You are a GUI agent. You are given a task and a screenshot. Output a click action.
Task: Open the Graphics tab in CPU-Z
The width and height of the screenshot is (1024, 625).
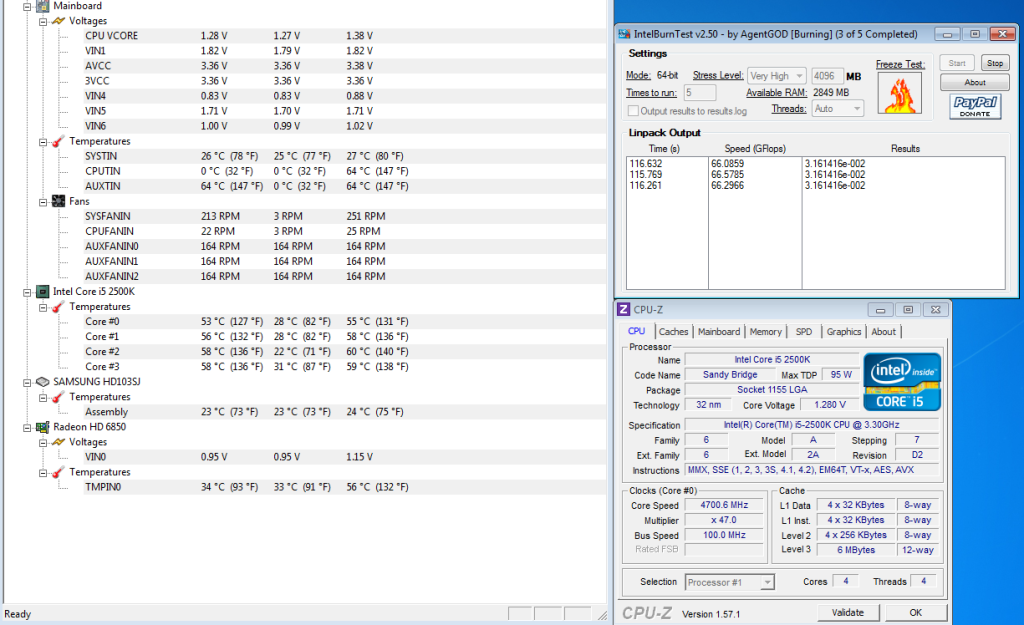[x=843, y=332]
